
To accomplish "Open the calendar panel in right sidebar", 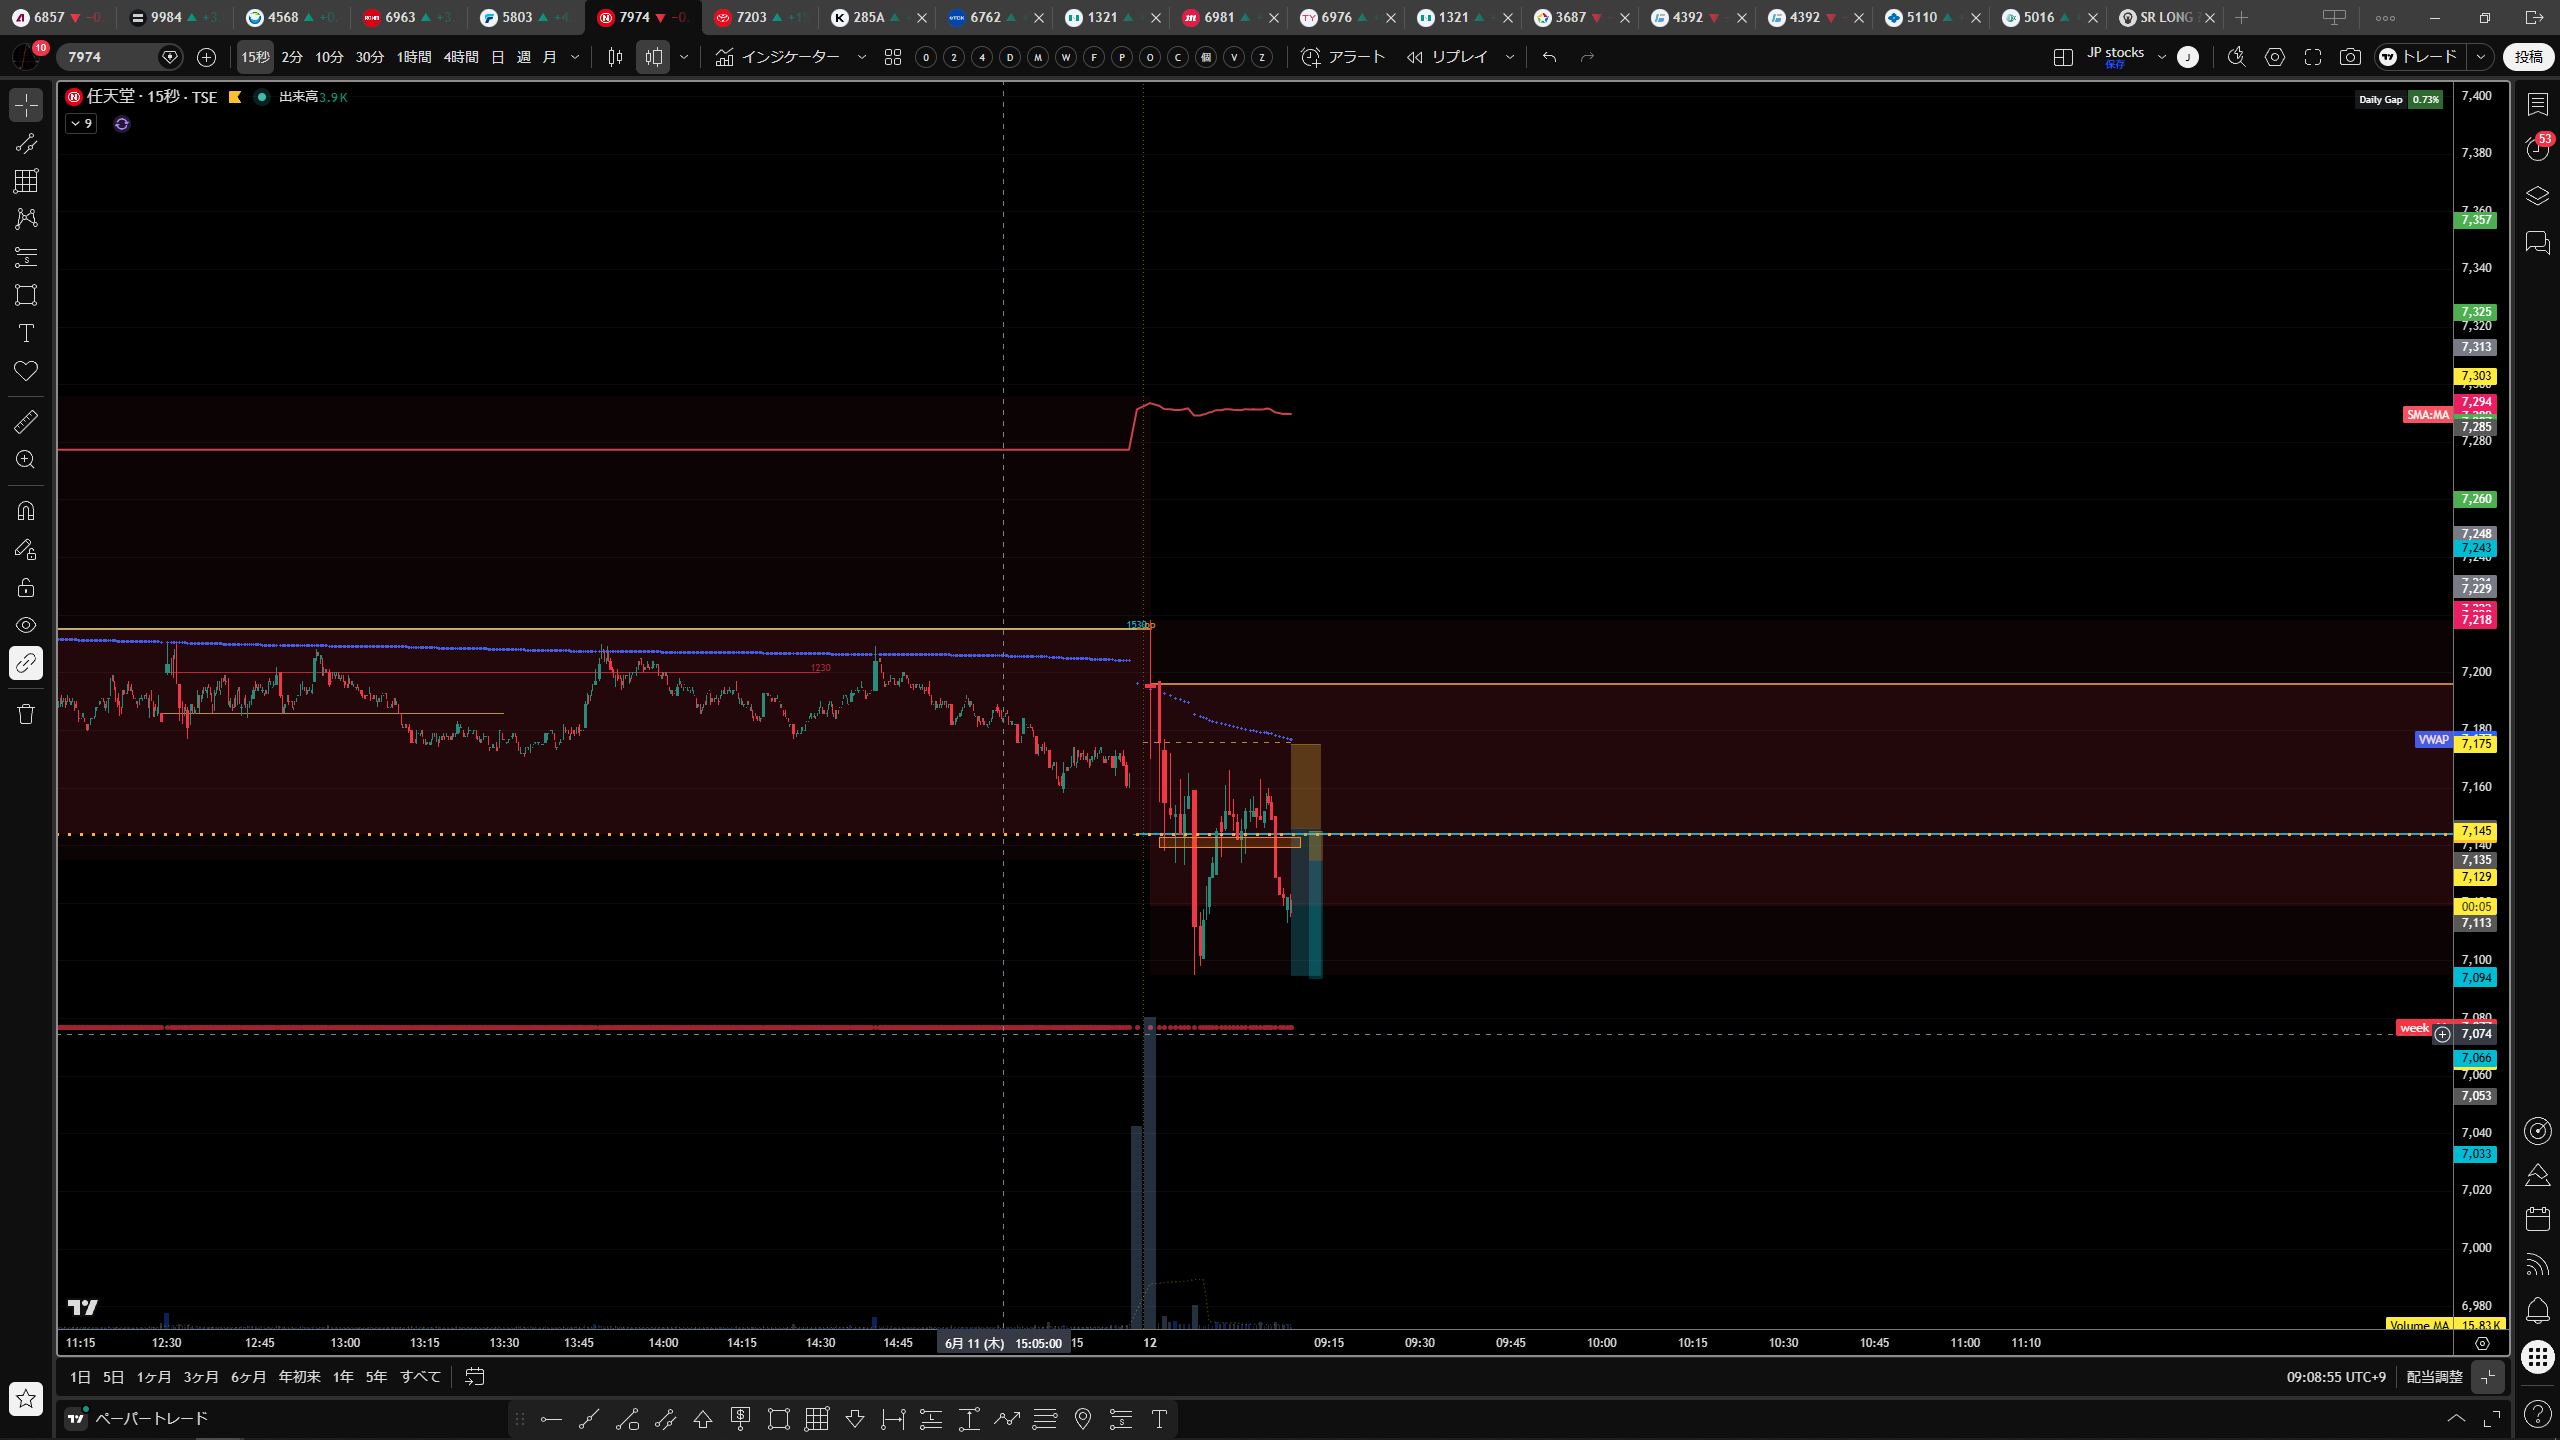I will coord(2537,1218).
